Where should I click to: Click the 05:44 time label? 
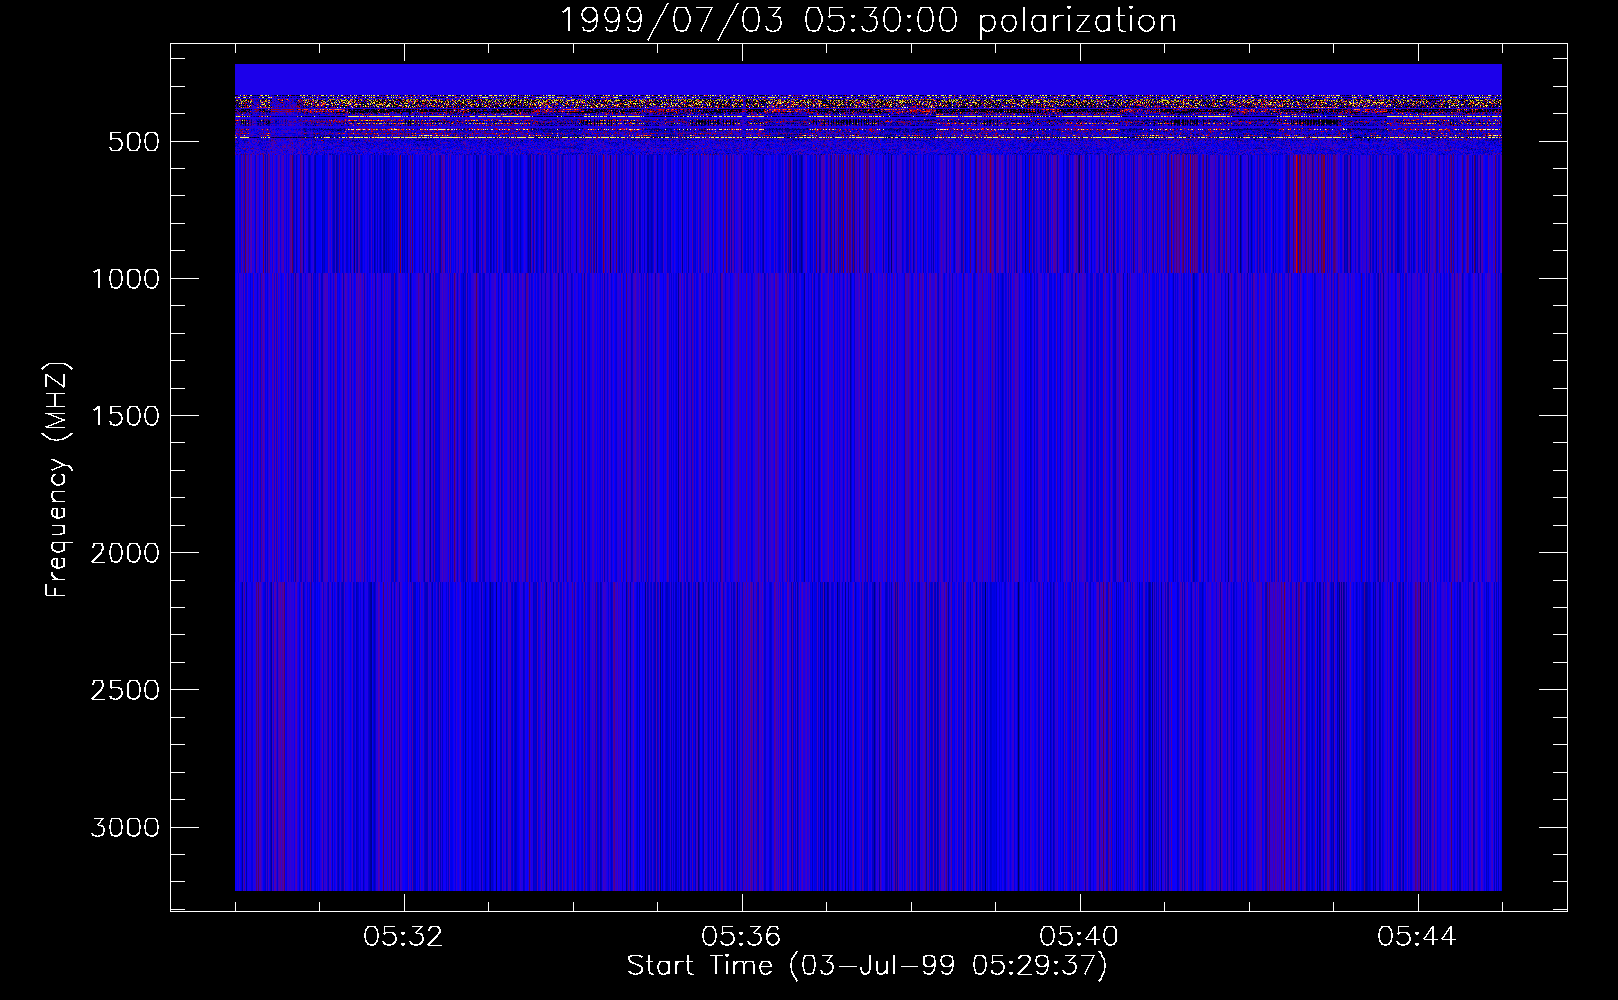coord(1417,937)
